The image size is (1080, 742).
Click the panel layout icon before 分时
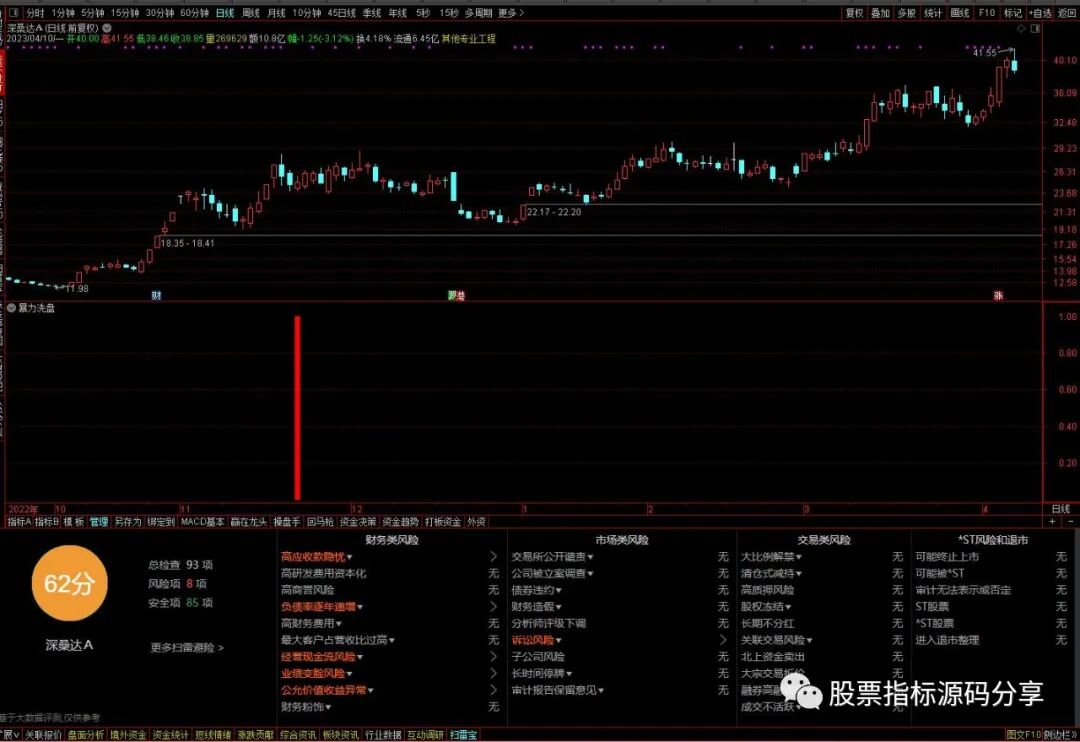point(13,12)
